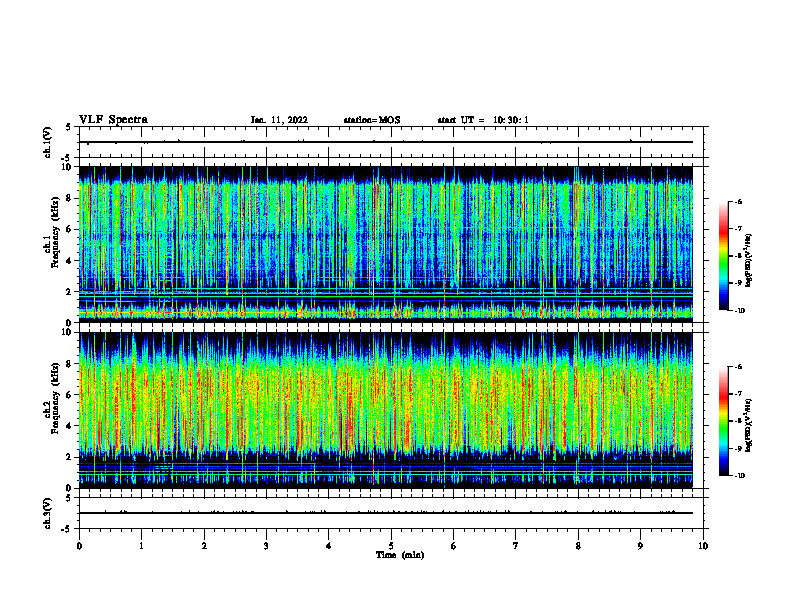Click the "7" minute tick on time axis
The width and height of the screenshot is (792, 612).
[x=516, y=546]
